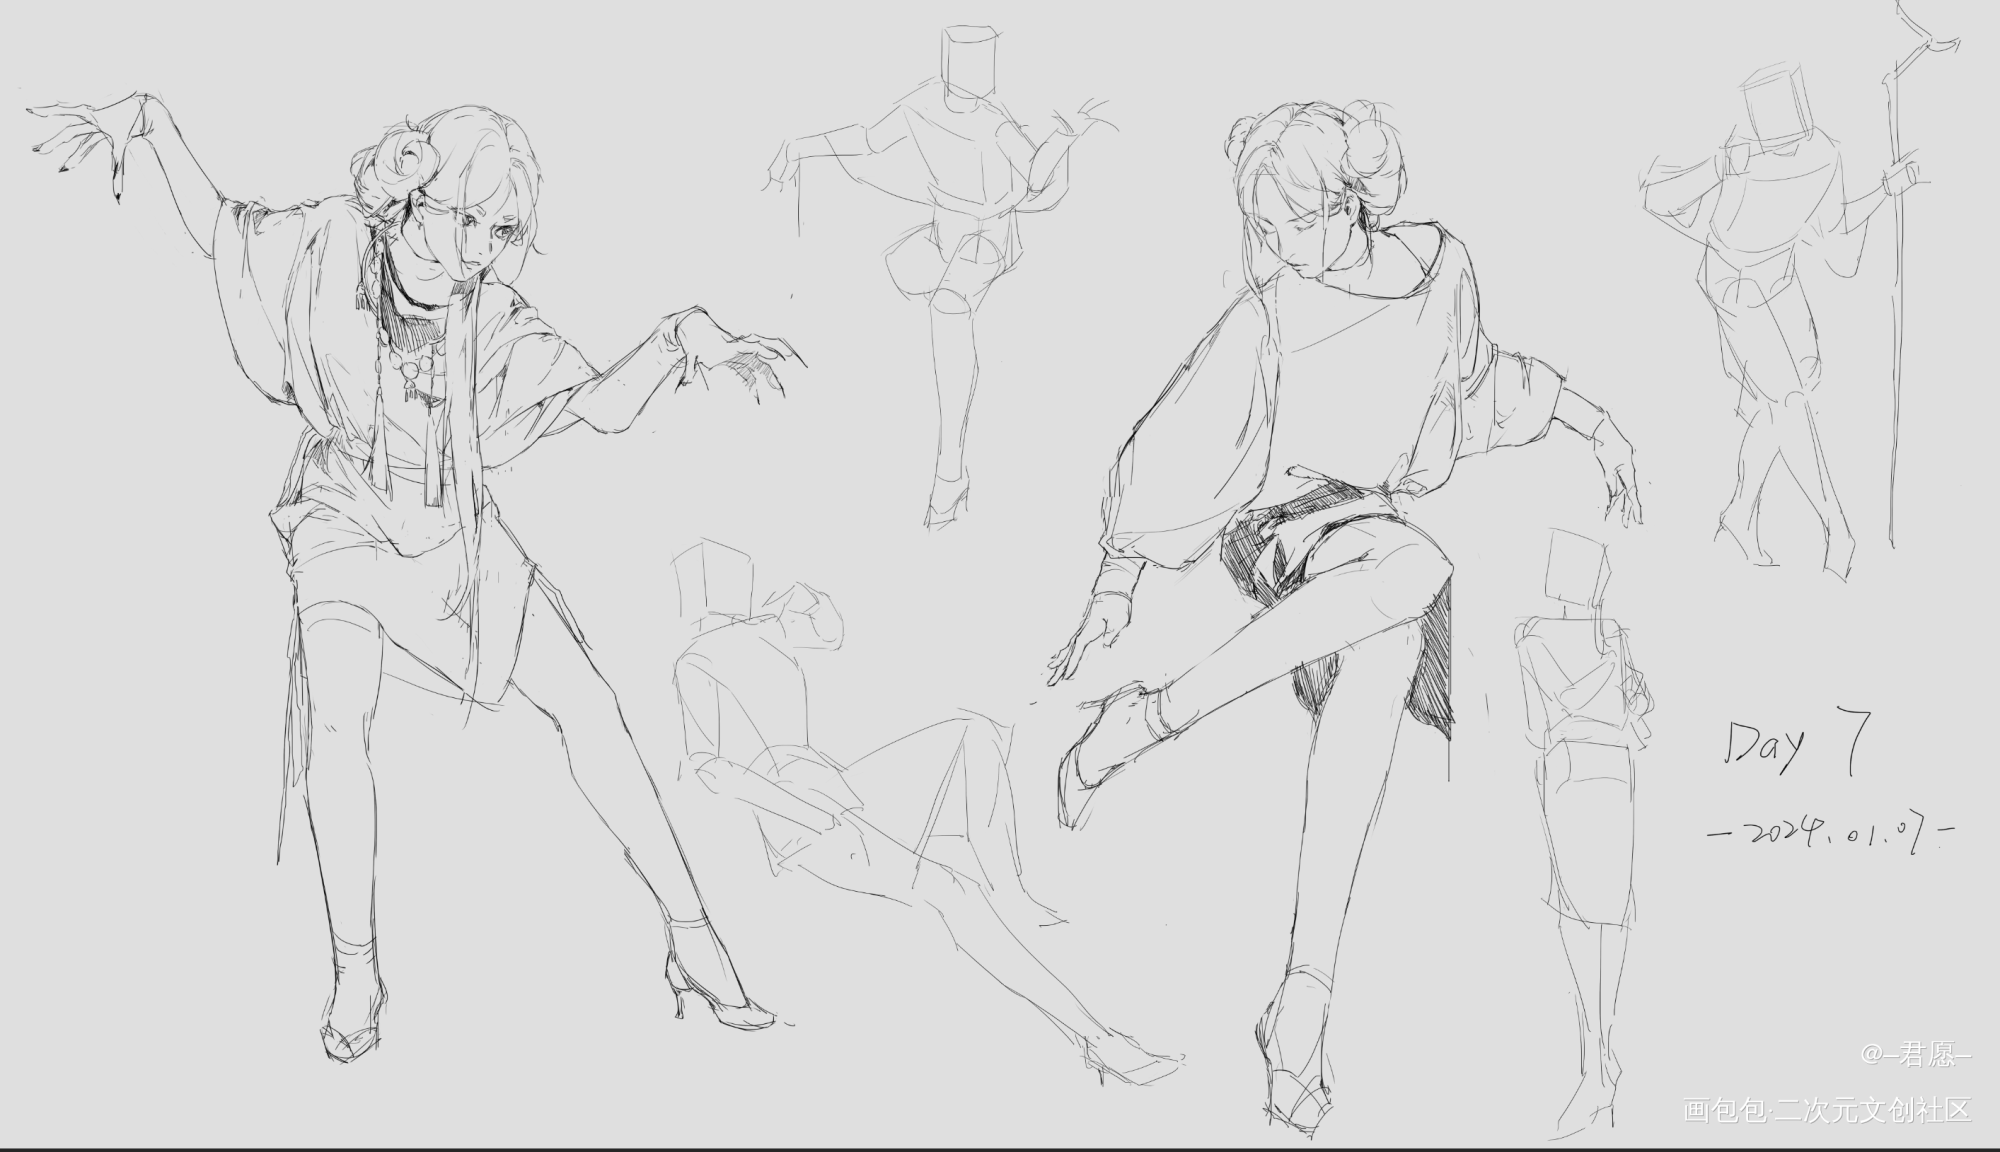Viewport: 2000px width, 1152px height.
Task: Click box-head of top center gesture sketch
Action: 972,62
